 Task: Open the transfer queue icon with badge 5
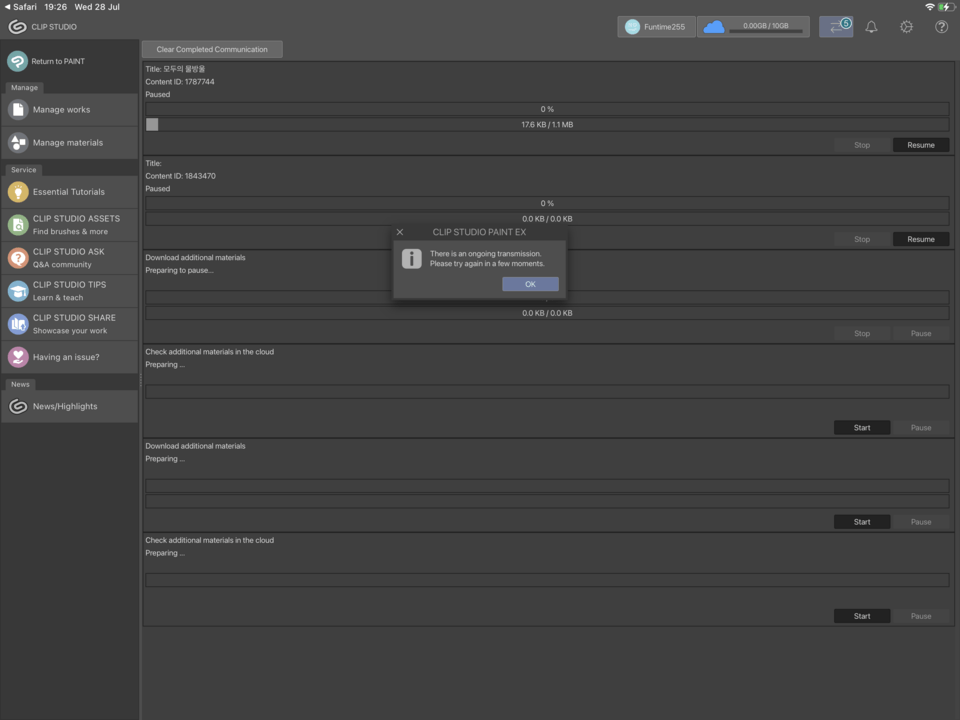click(836, 26)
